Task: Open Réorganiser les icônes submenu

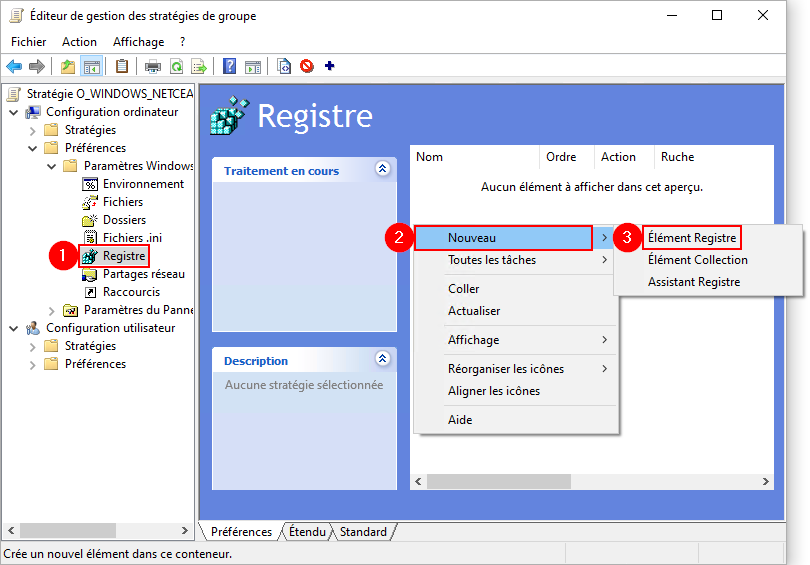Action: [516, 369]
